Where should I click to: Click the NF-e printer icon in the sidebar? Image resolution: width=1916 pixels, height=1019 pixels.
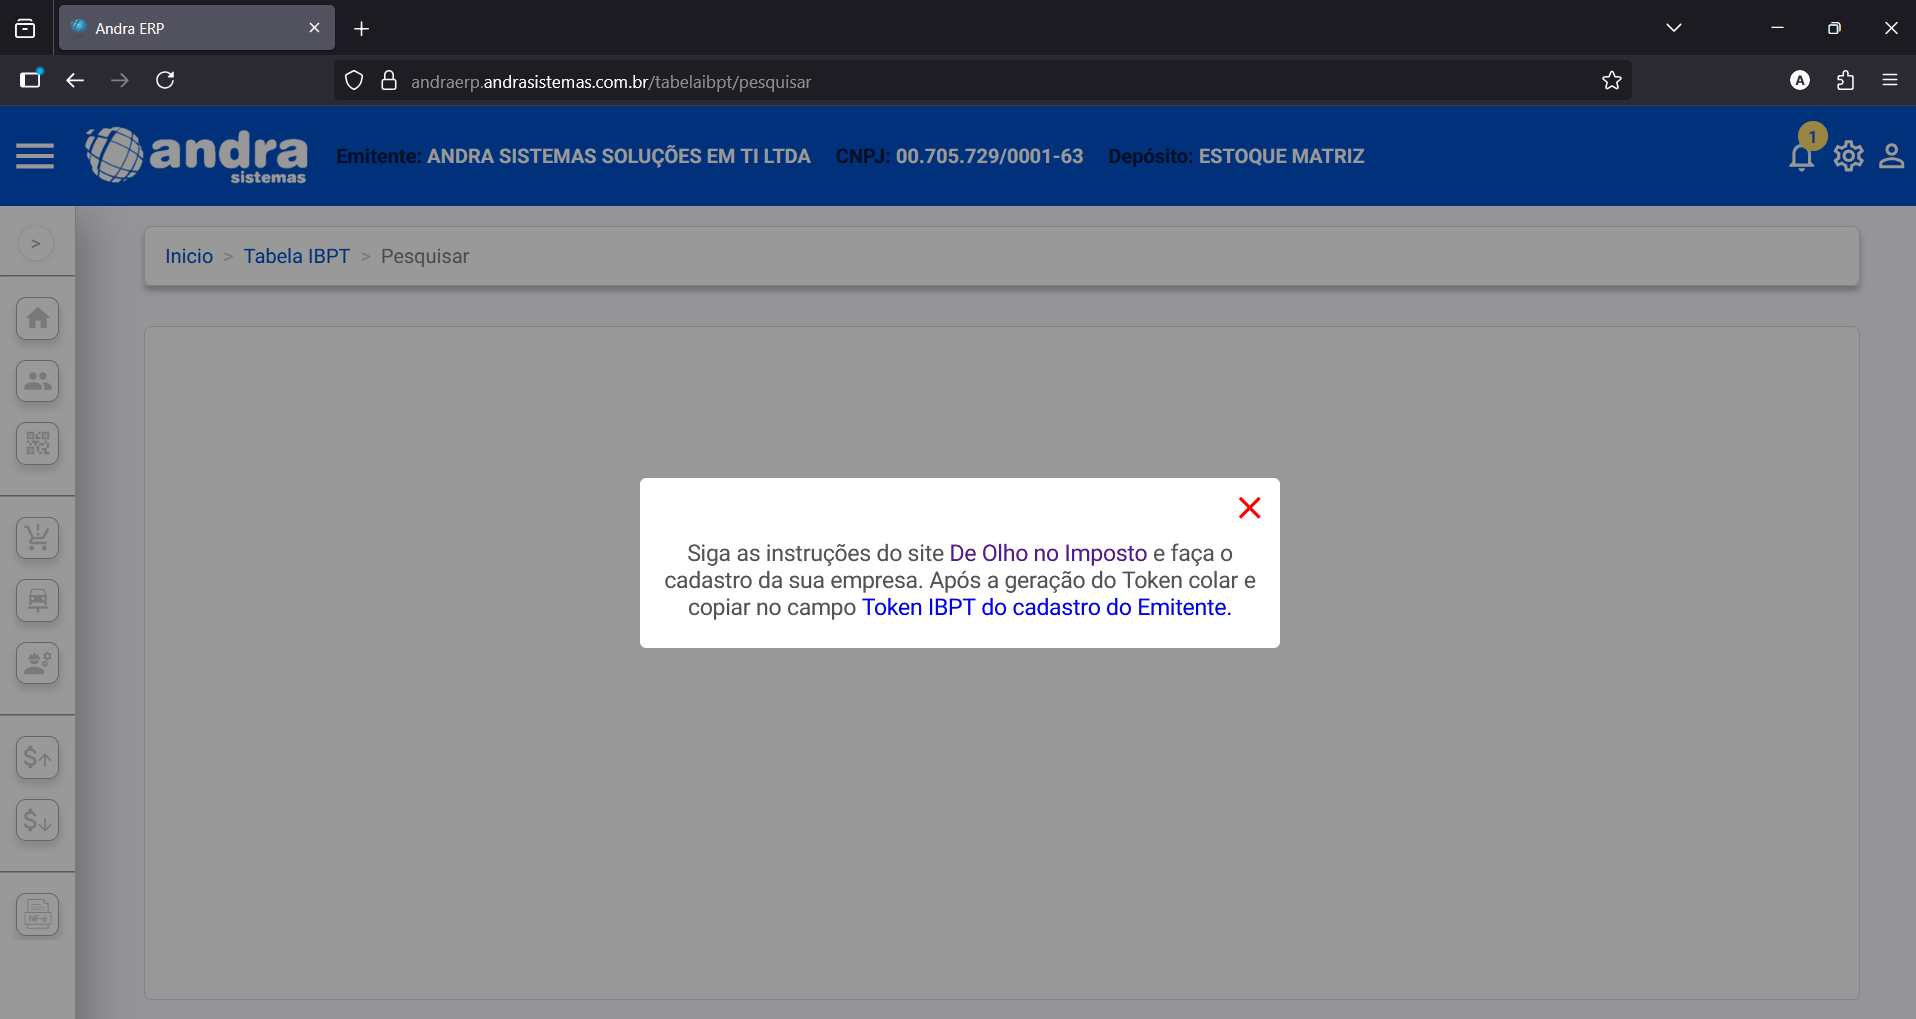pyautogui.click(x=37, y=913)
